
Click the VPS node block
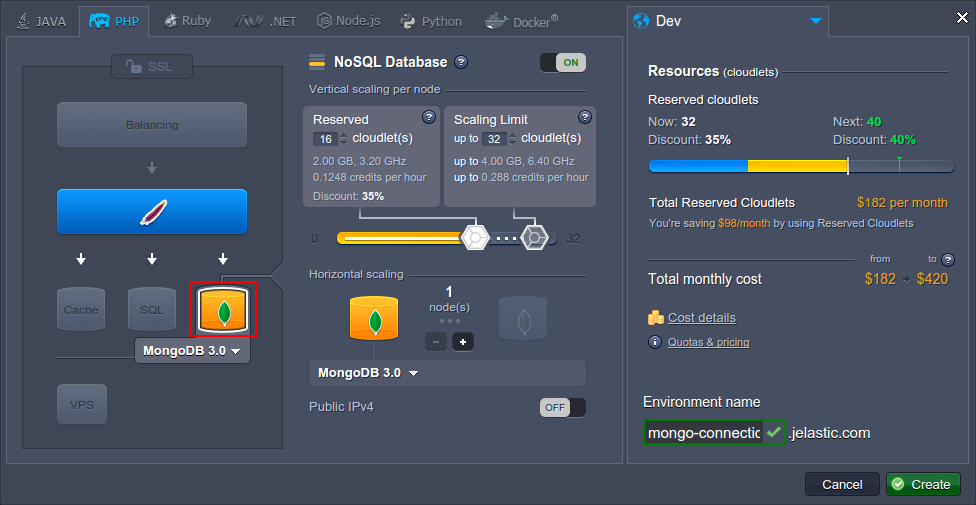[x=82, y=404]
